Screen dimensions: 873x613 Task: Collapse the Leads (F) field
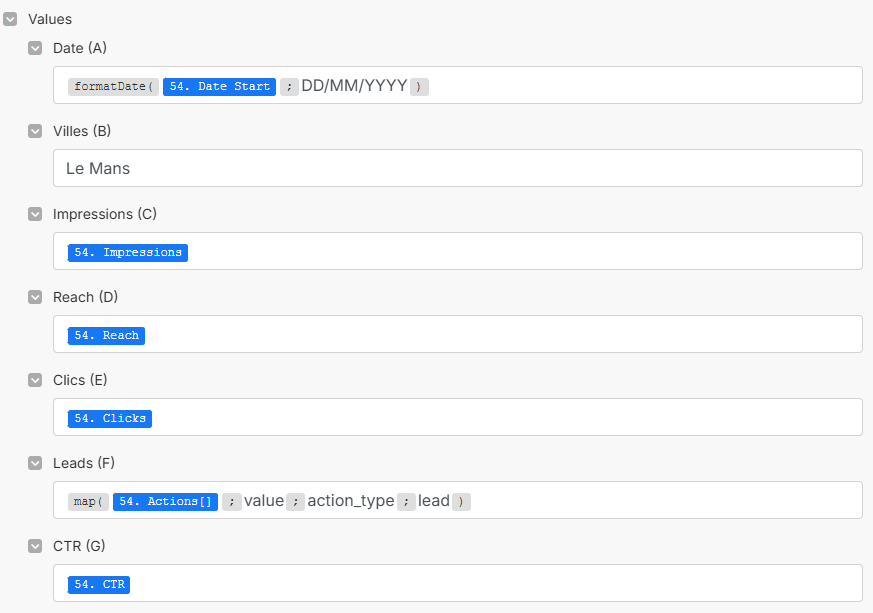pos(35,463)
